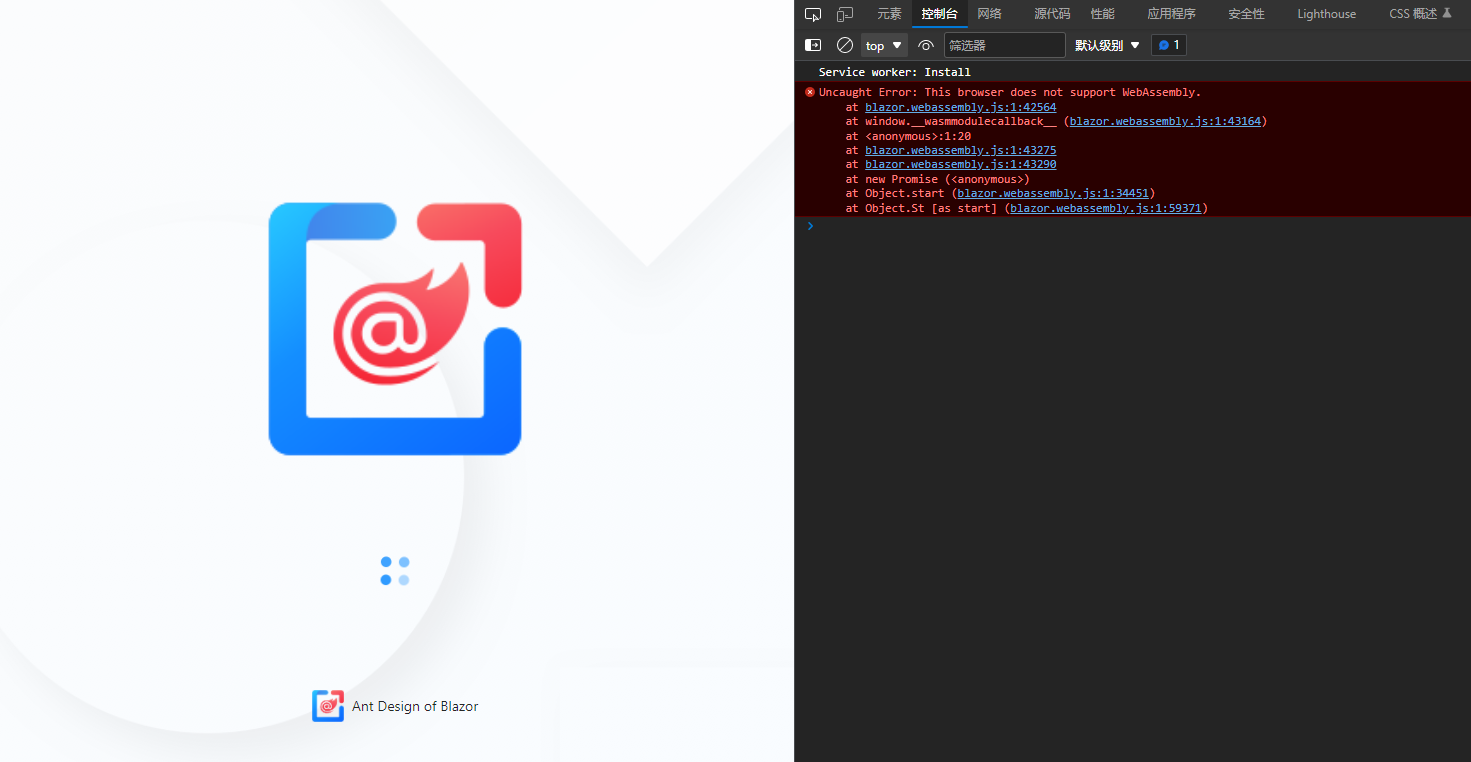Screen dimensions: 1471x762
Task: Select the 'Uncaught Error: This browser does not support WebAssembly.' text
Action: [1009, 92]
